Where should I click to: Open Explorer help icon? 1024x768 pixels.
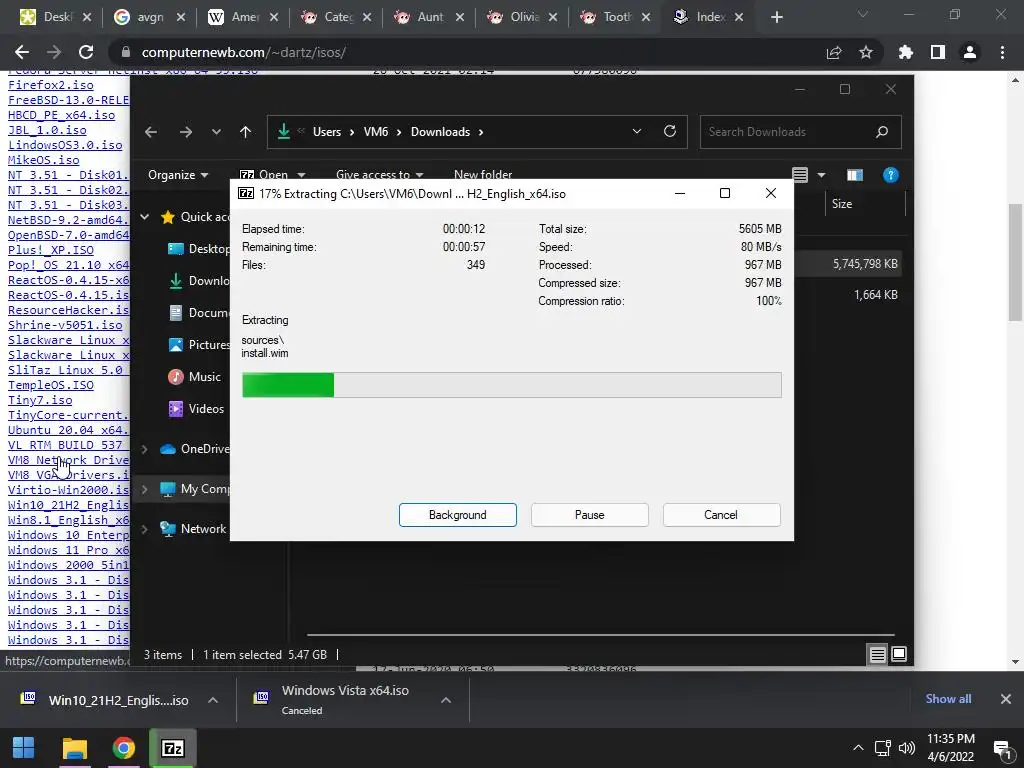coord(890,175)
